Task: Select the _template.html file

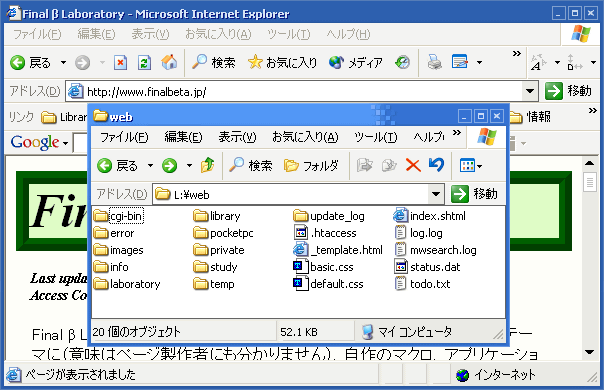Action: coord(338,250)
